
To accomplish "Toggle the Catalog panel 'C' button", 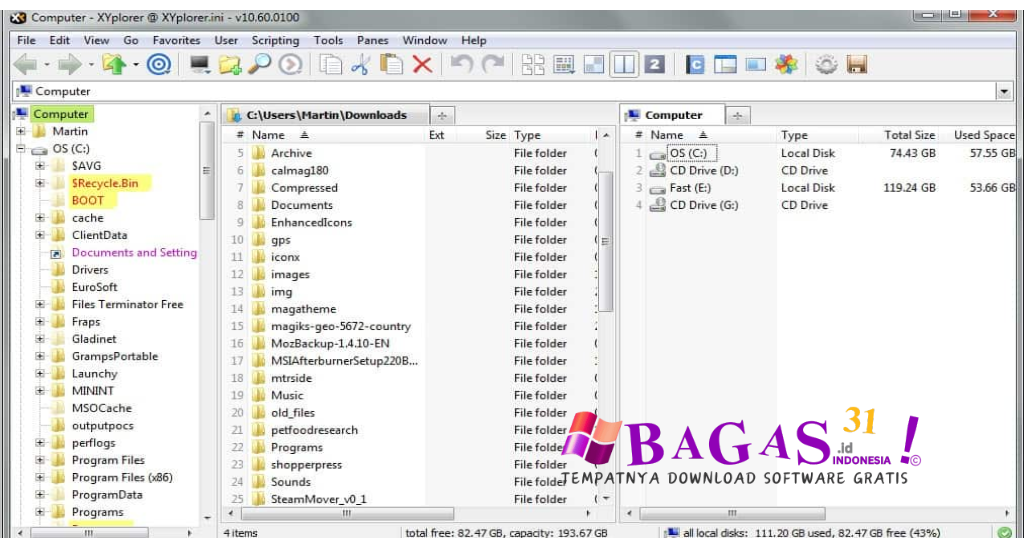I will (x=695, y=65).
